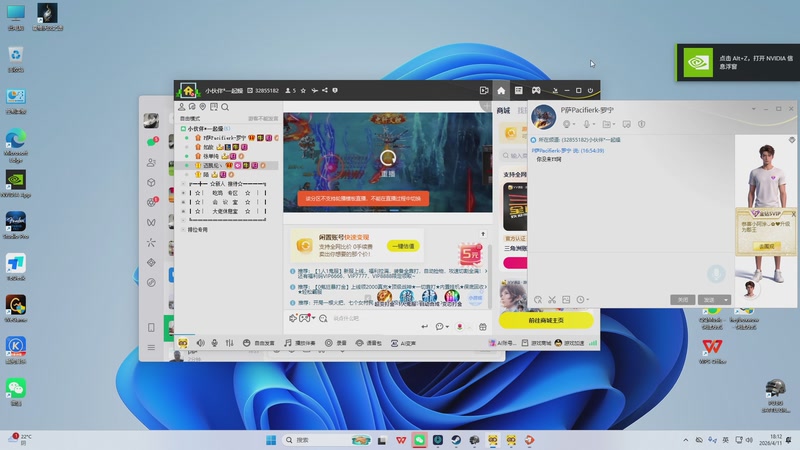Open the WPS Office desktop shortcut
The width and height of the screenshot is (800, 450).
pyautogui.click(x=712, y=352)
